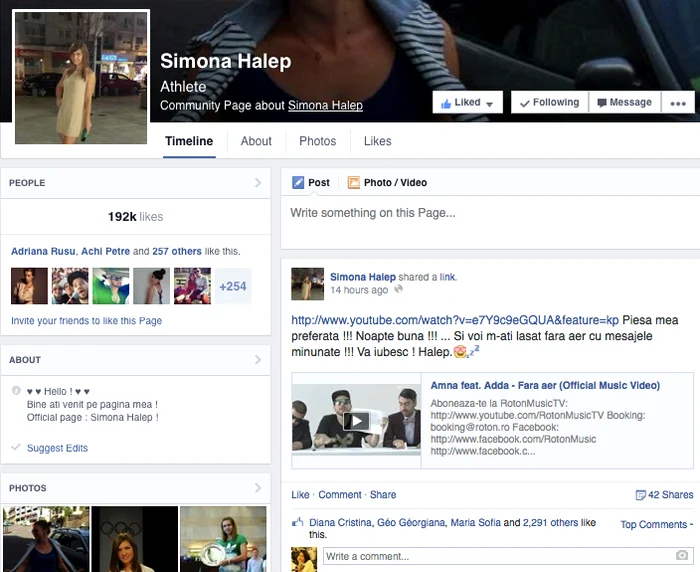Open Adriana Rusu's profile link
This screenshot has height=572, width=700.
click(x=43, y=251)
